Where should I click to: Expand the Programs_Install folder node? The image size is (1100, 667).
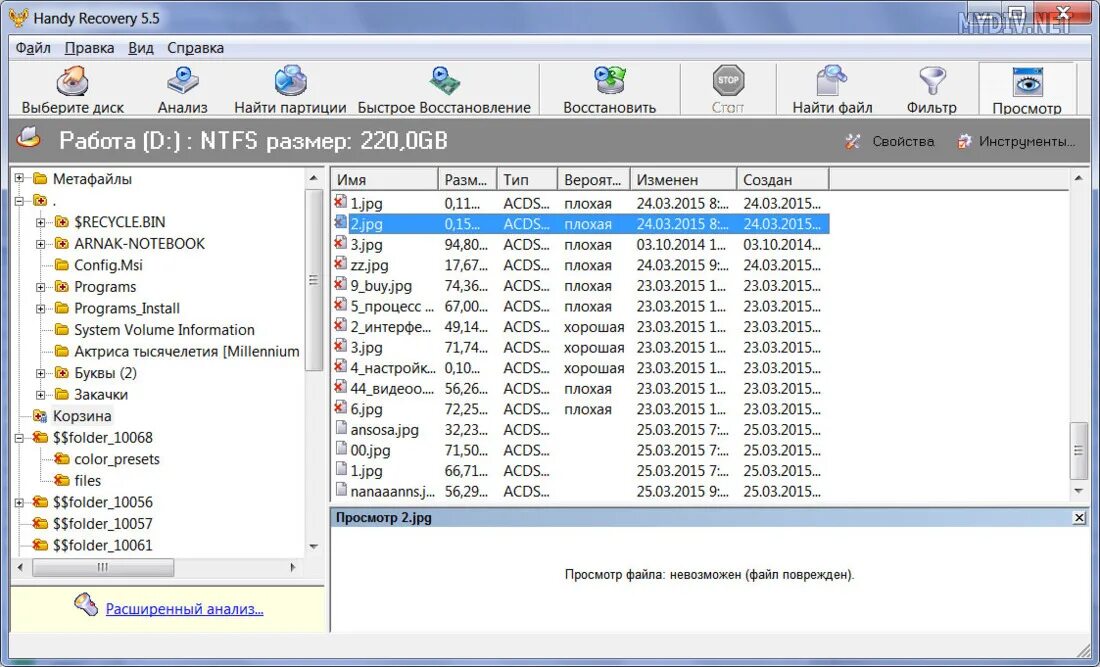[x=41, y=309]
